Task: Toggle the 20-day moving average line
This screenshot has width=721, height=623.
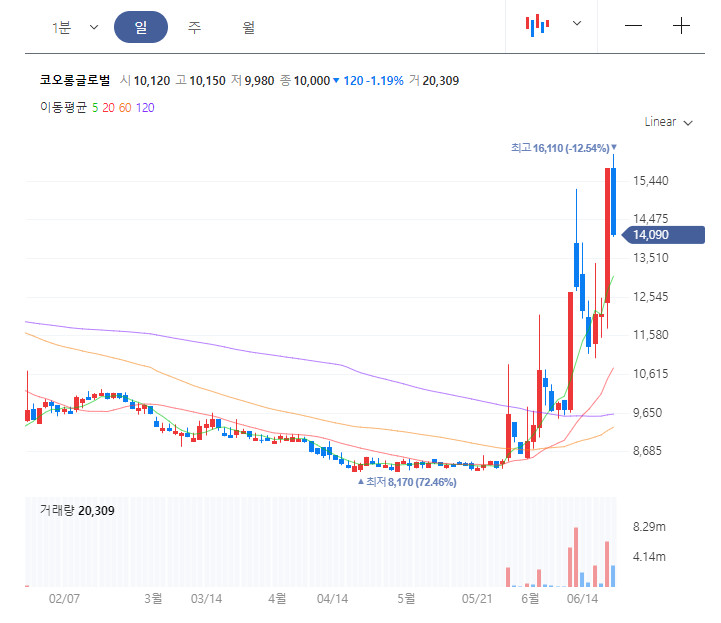Action: (x=109, y=108)
